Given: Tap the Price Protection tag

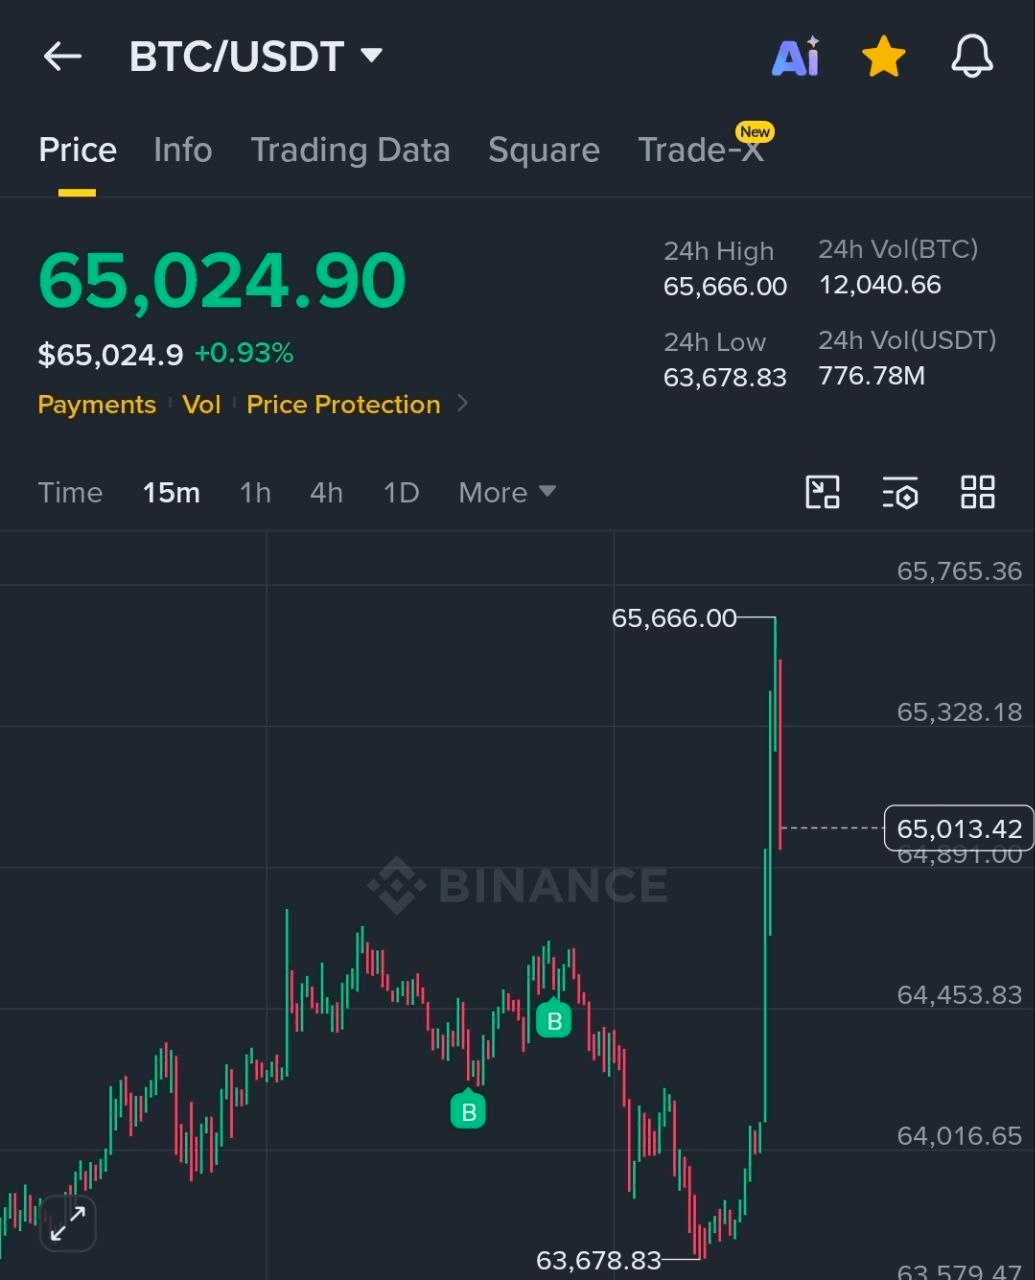Looking at the screenshot, I should point(343,405).
